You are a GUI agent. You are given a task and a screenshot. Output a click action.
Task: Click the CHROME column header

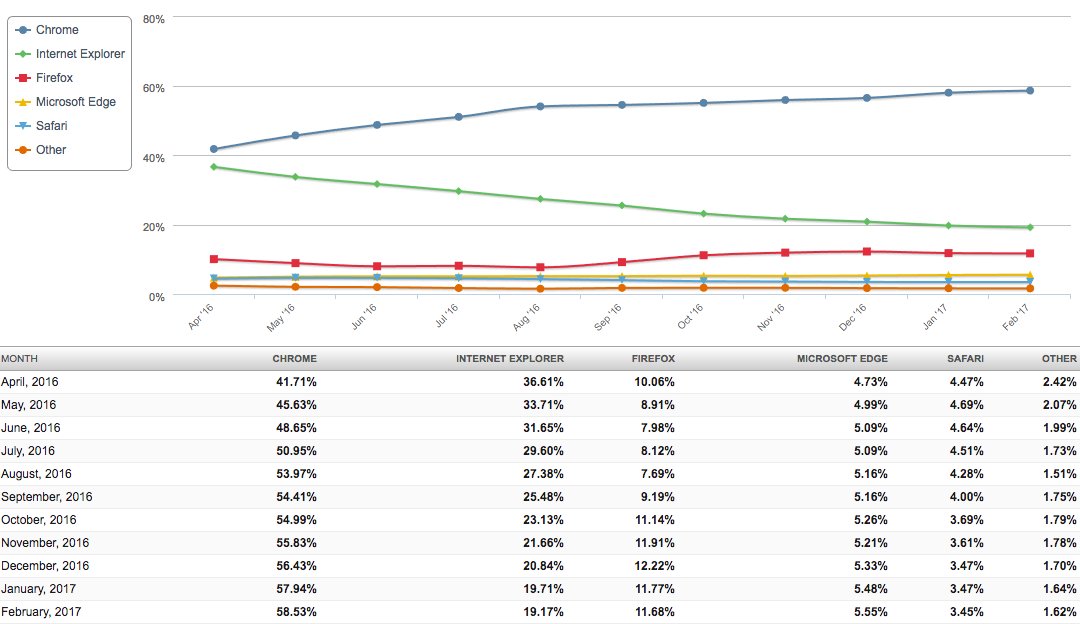[294, 358]
